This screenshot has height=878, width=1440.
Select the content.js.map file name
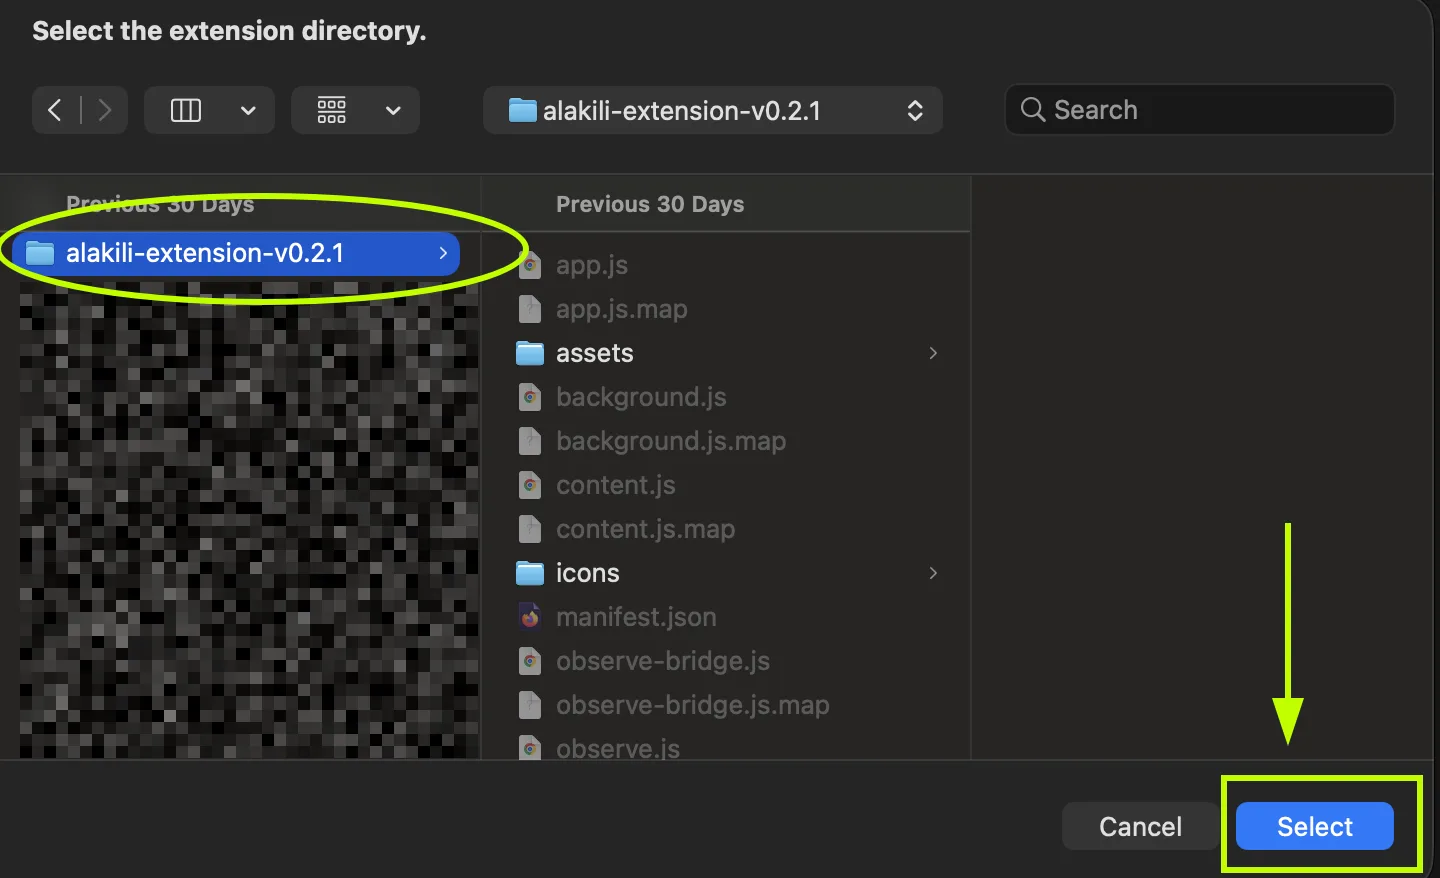pos(646,529)
